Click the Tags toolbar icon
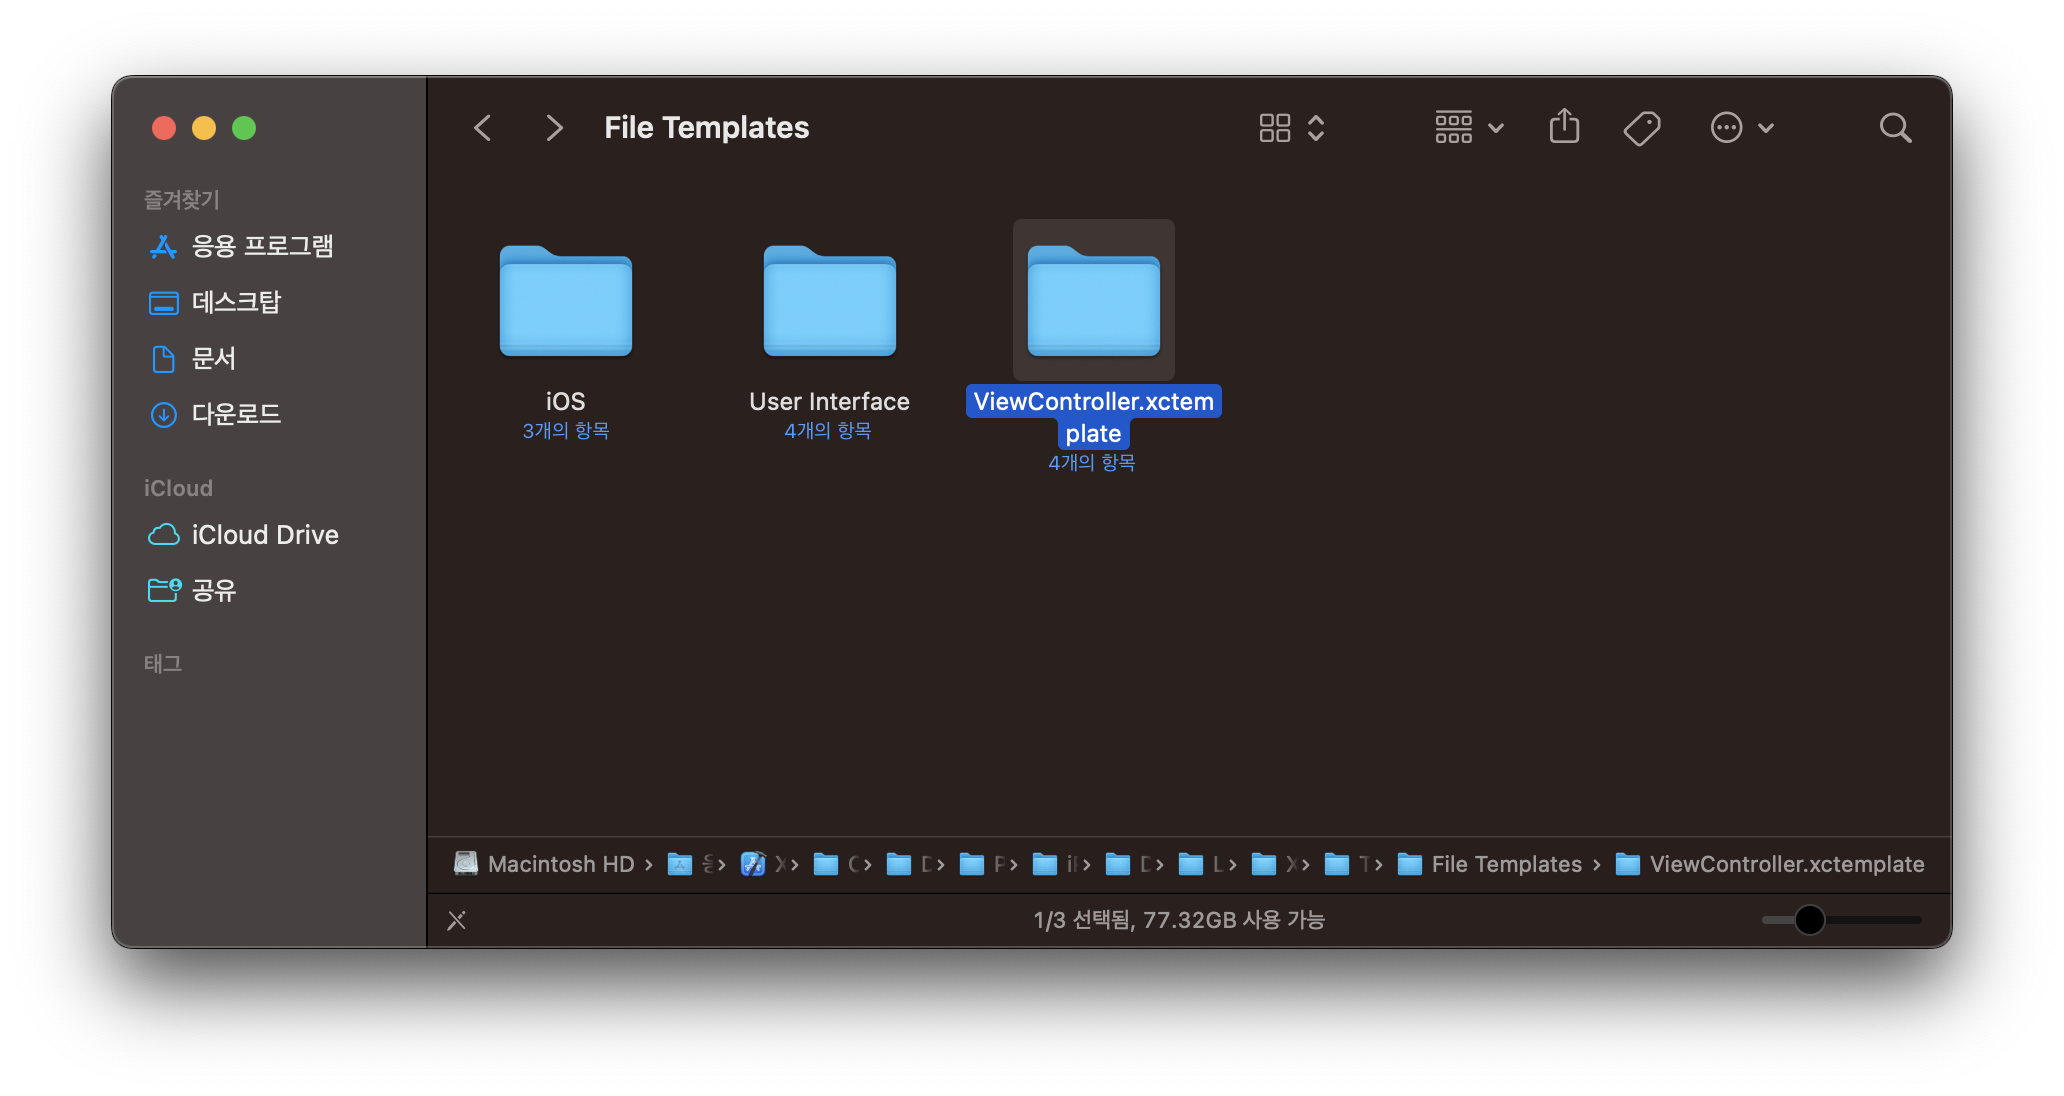 (x=1641, y=128)
